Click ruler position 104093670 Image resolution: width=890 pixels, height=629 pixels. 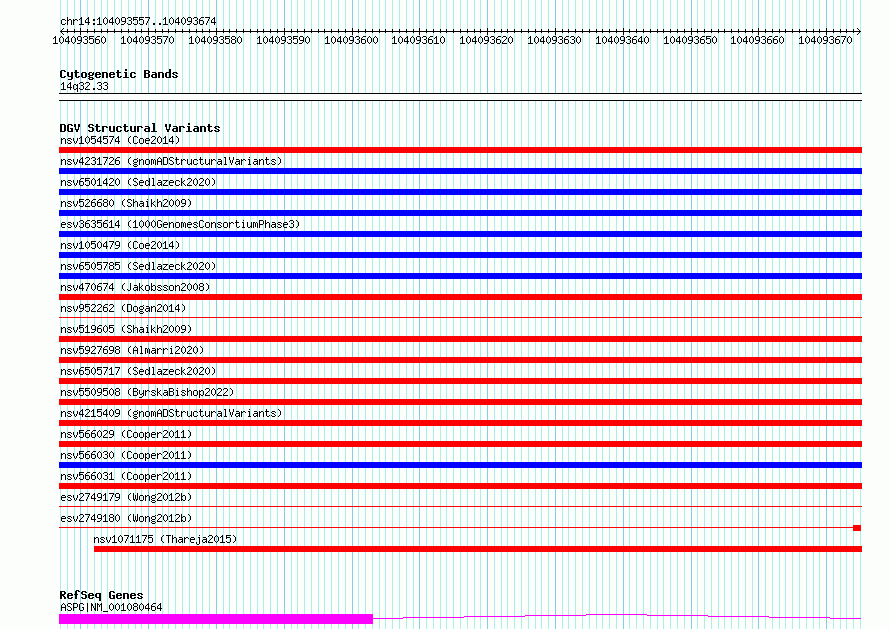825,40
